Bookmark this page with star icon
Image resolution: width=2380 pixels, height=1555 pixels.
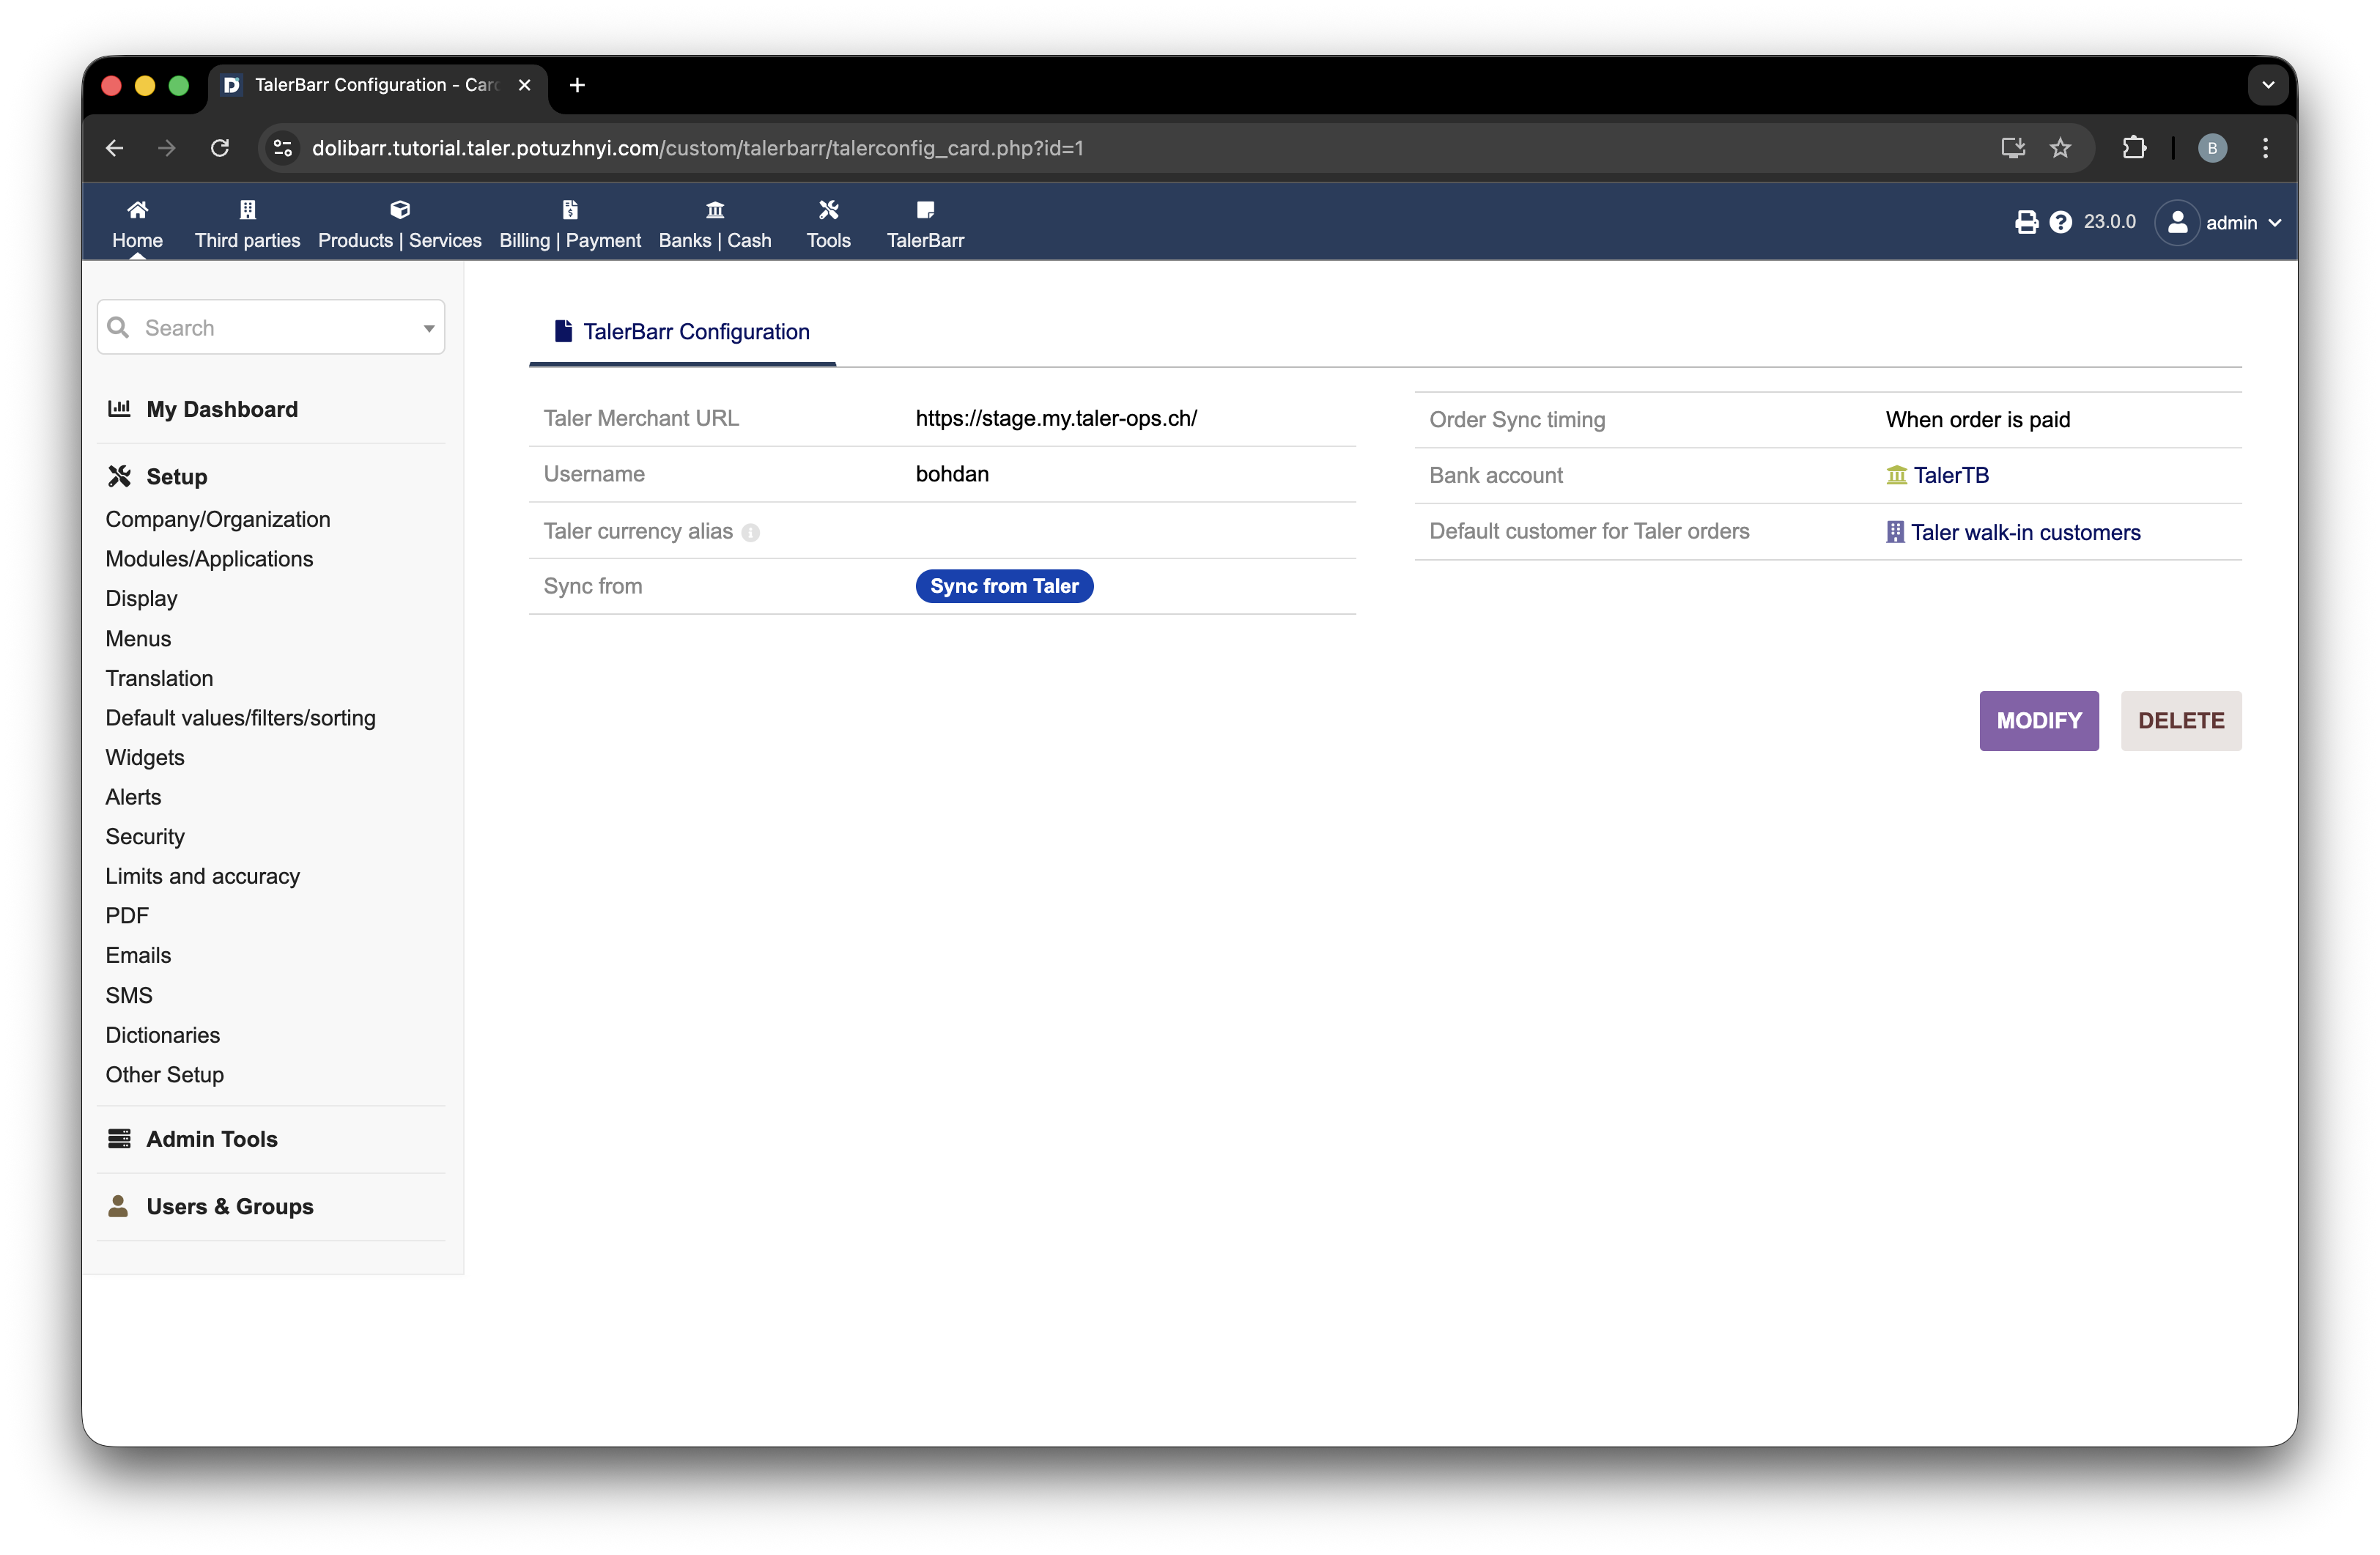2060,148
